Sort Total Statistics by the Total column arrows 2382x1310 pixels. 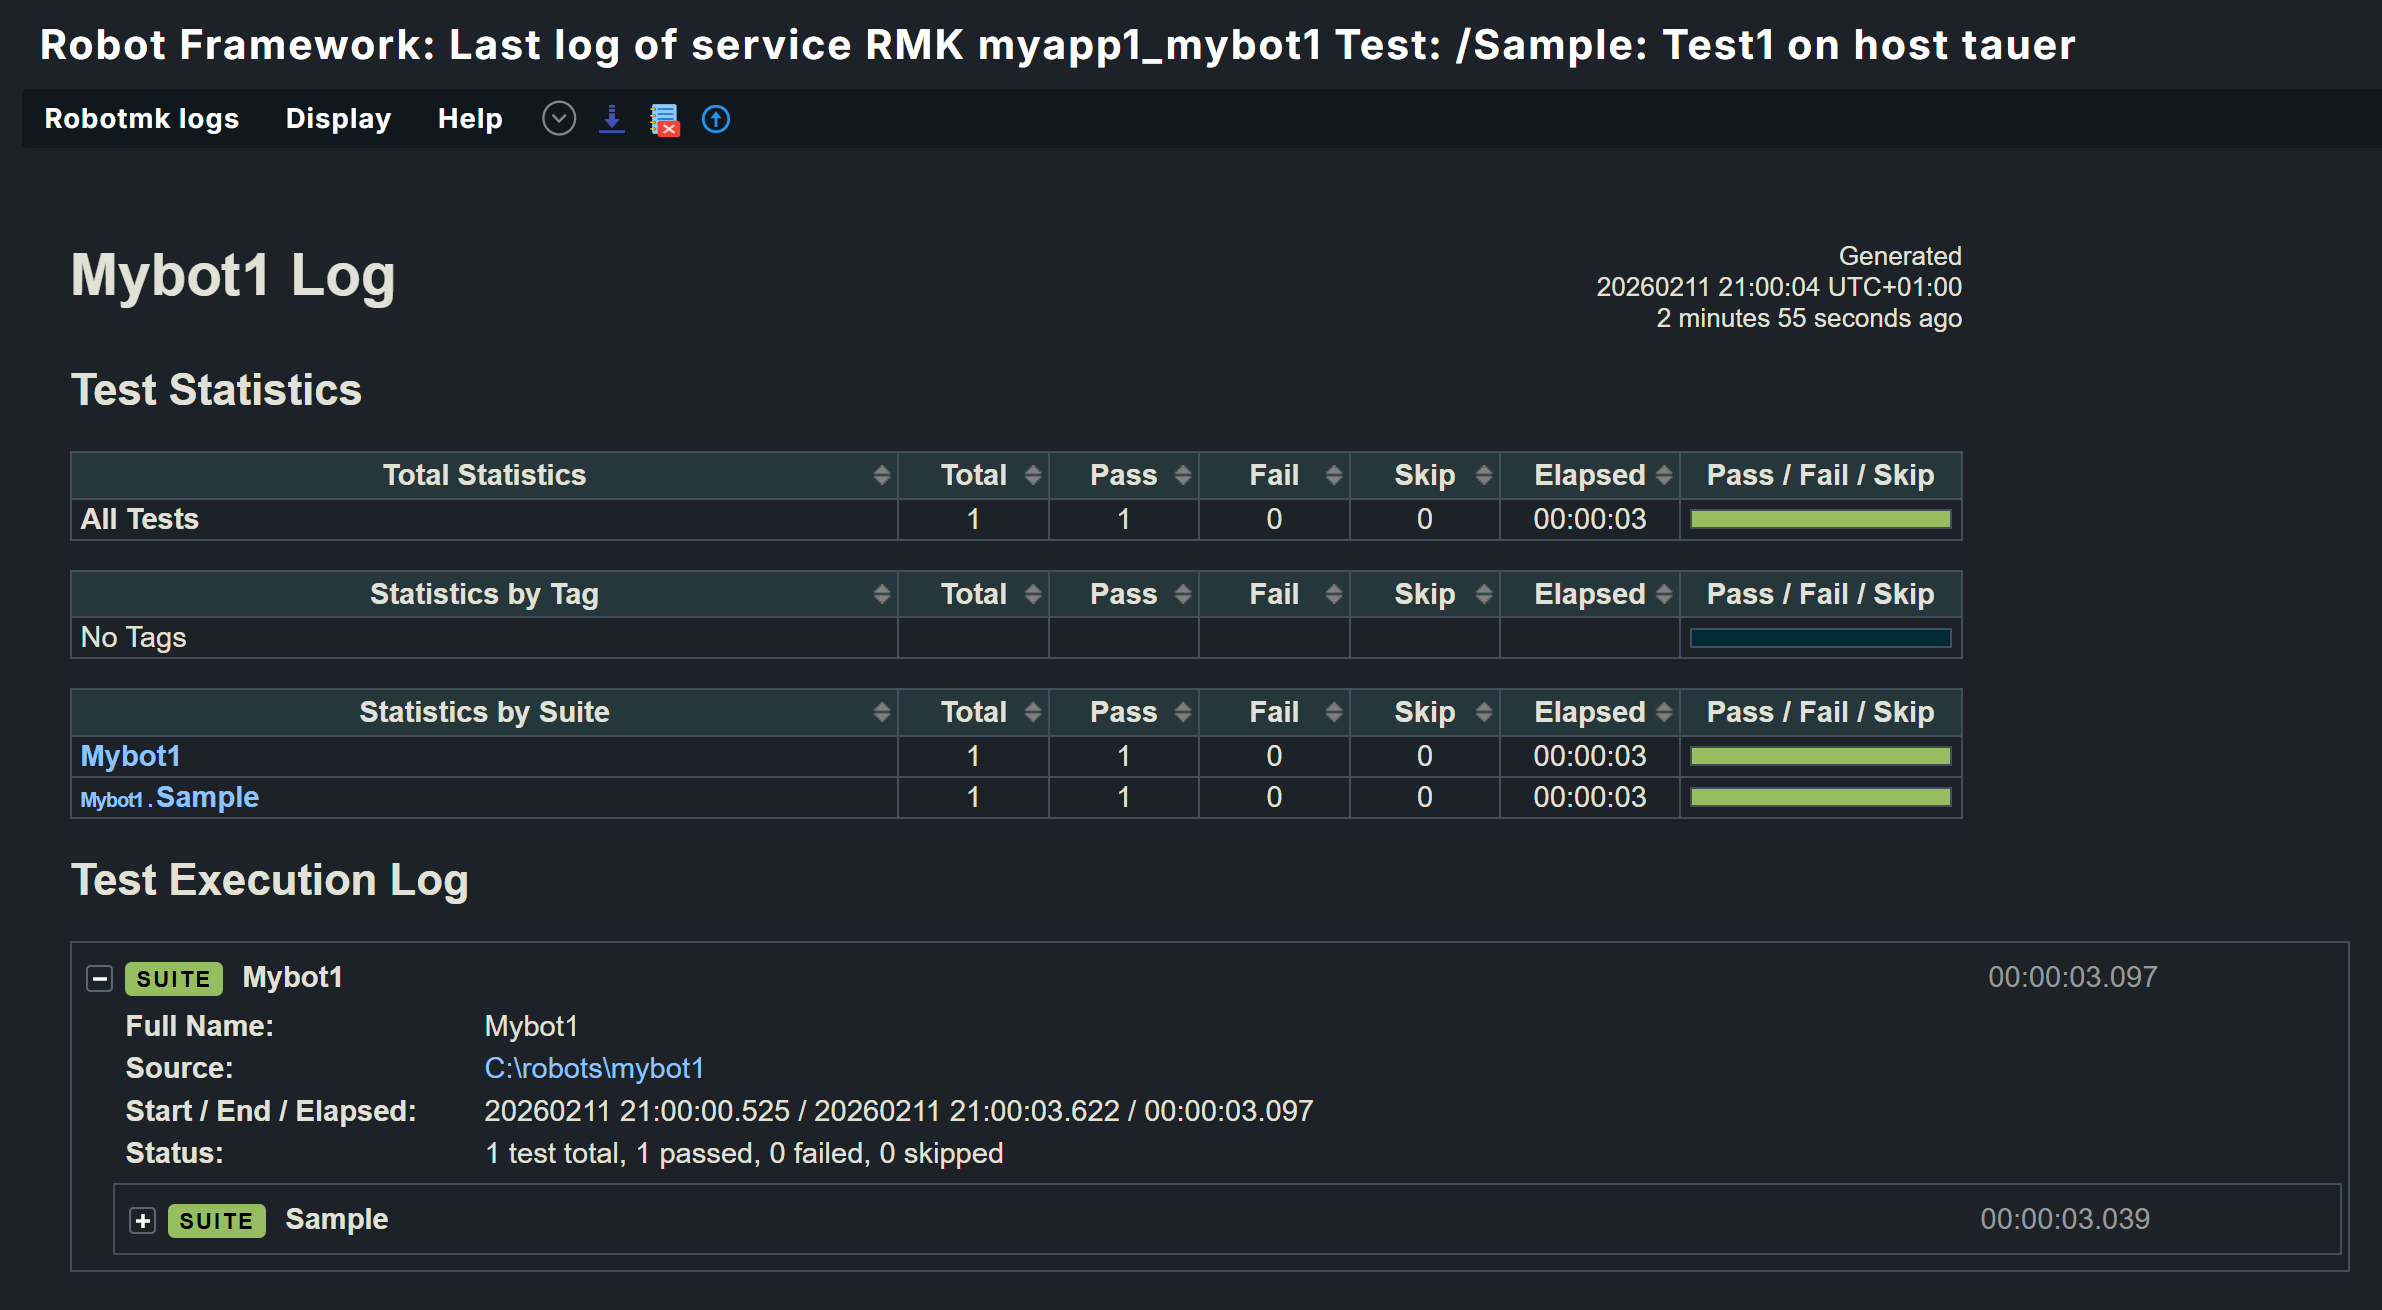[1032, 474]
